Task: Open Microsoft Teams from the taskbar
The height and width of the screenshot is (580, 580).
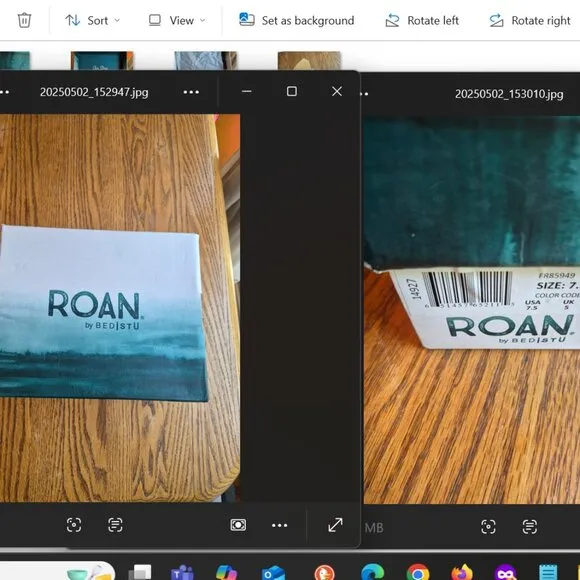Action: coord(182,572)
